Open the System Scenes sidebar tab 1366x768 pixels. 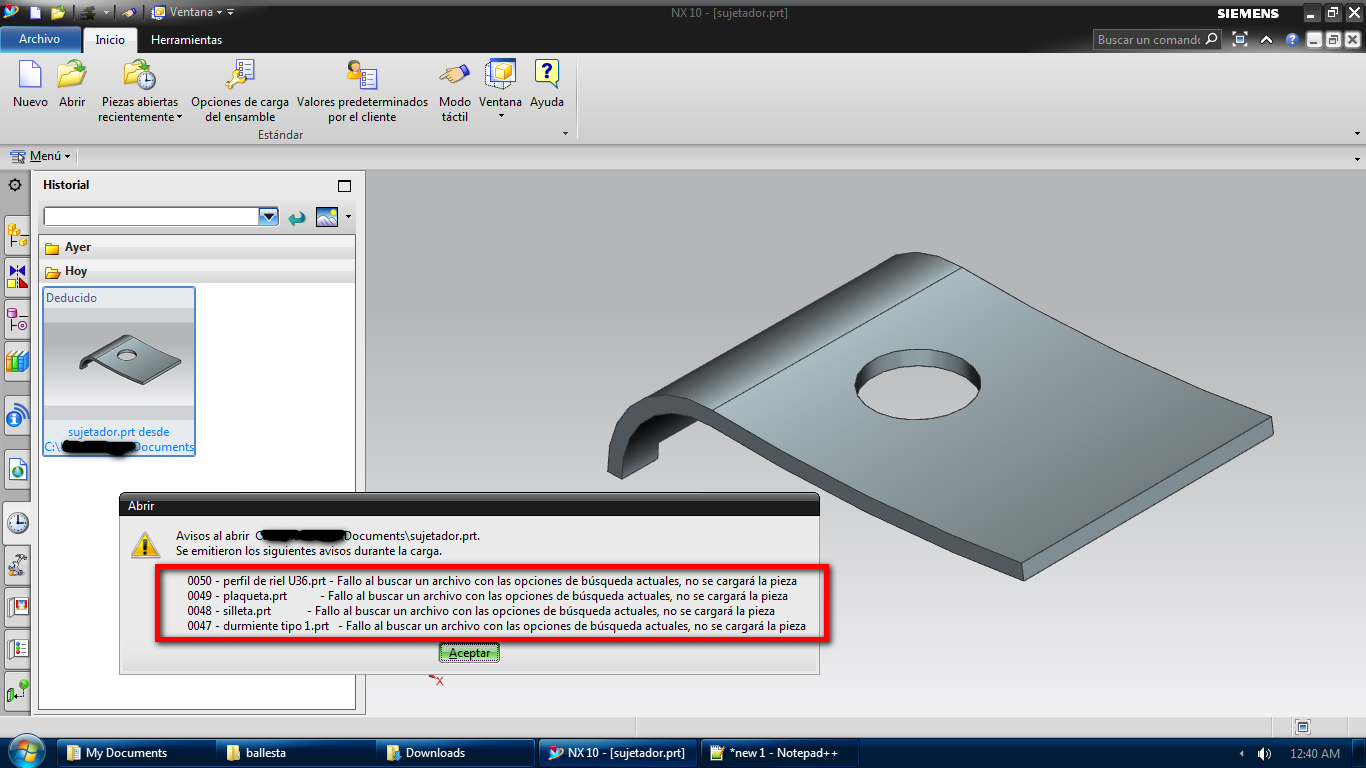click(17, 690)
